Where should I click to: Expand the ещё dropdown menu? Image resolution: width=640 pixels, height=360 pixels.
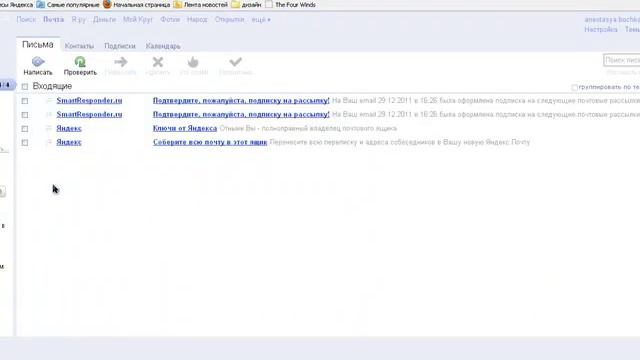(x=261, y=20)
